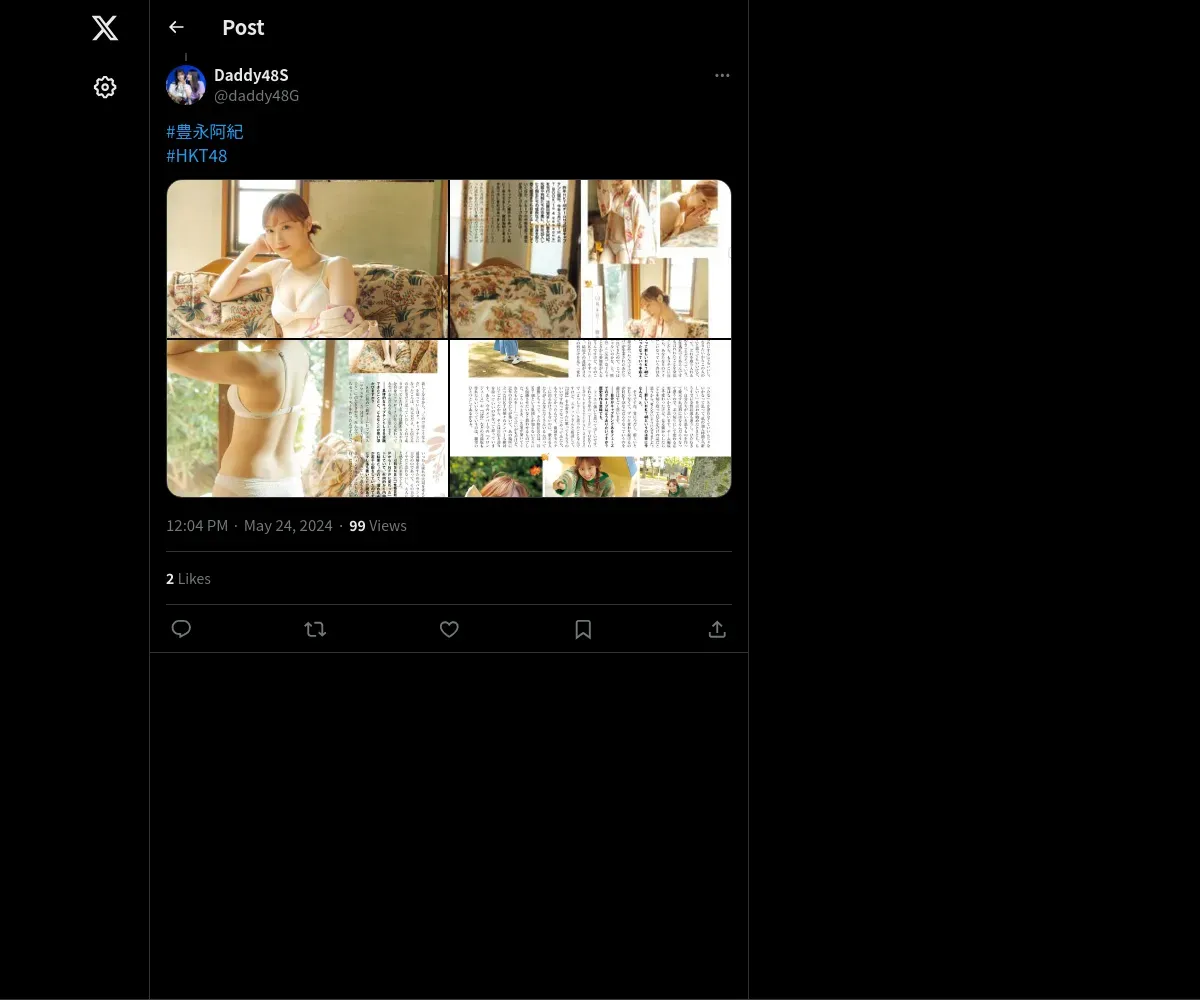Open the #豊永阿紀 hashtag
The image size is (1200, 1000).
tap(205, 131)
